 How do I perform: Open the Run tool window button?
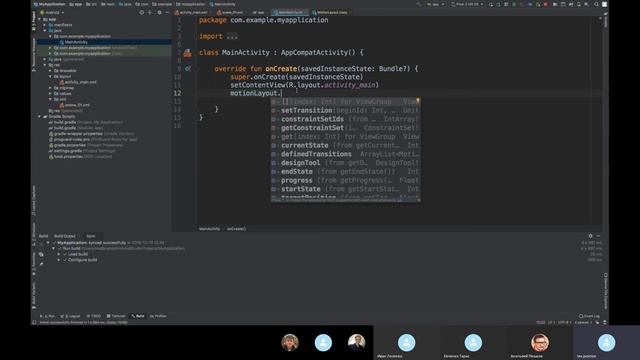47,316
